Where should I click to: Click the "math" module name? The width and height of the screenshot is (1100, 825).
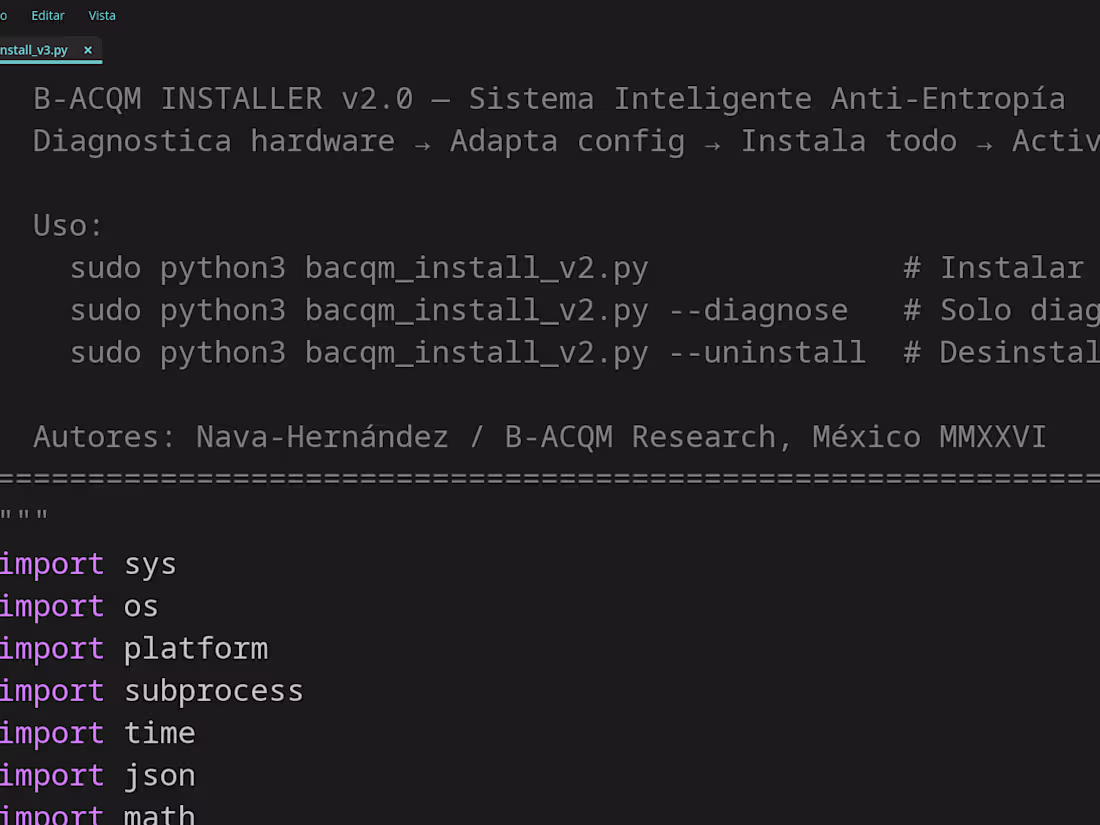(x=160, y=815)
